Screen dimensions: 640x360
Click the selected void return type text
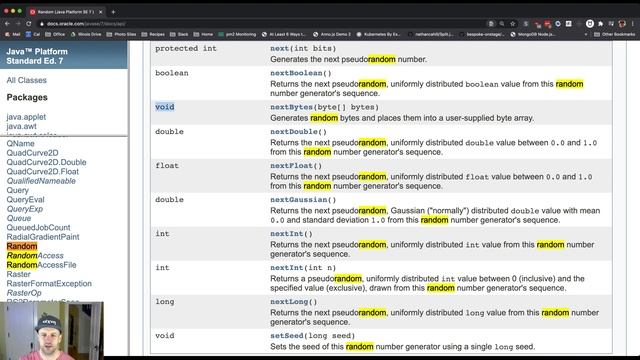click(x=164, y=107)
